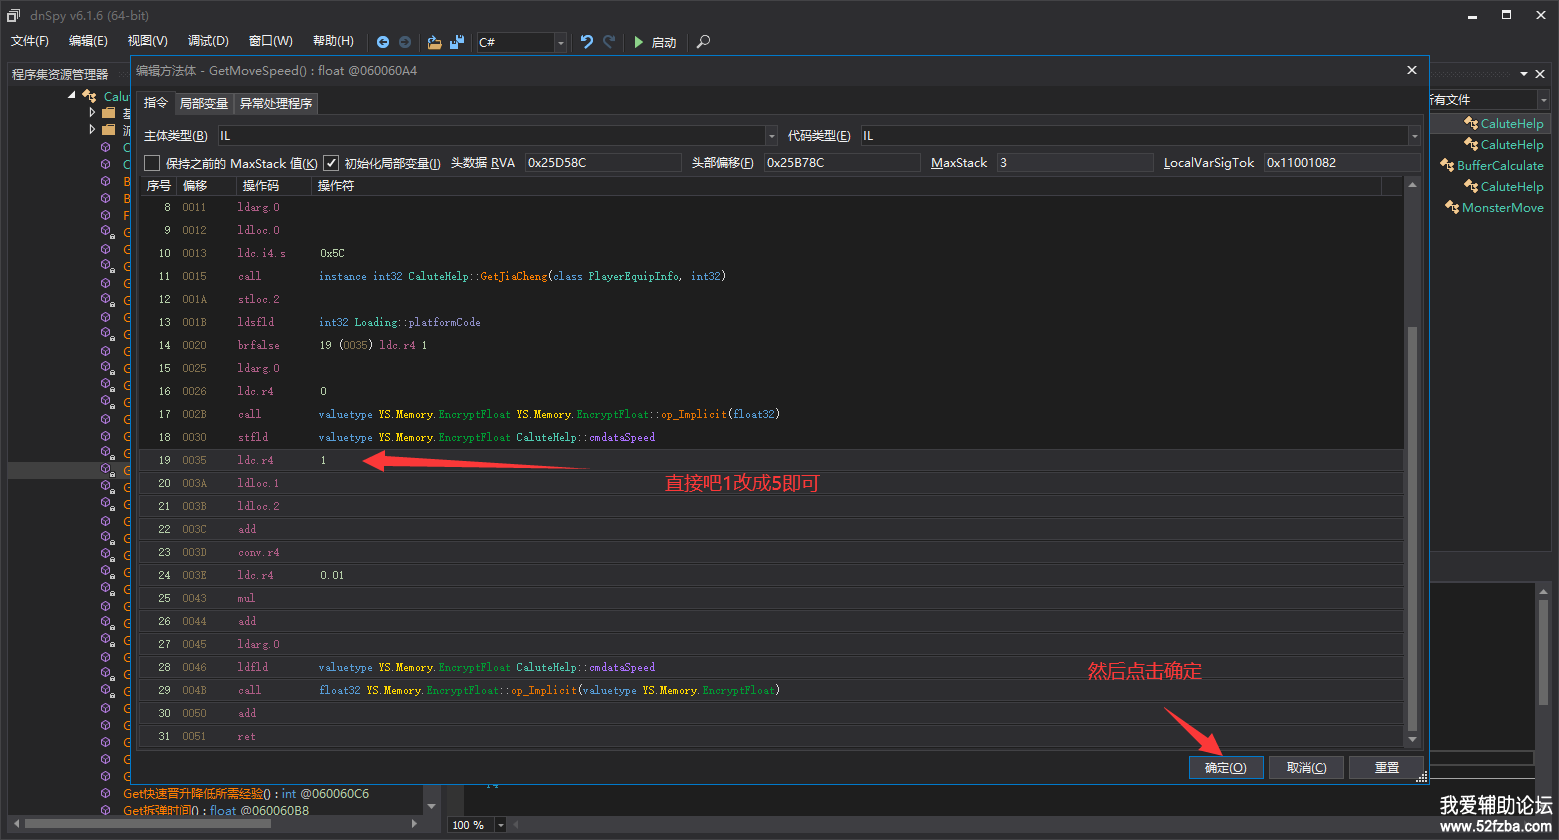Click the class icon beside MonsterMove tab
This screenshot has width=1559, height=840.
(1453, 208)
